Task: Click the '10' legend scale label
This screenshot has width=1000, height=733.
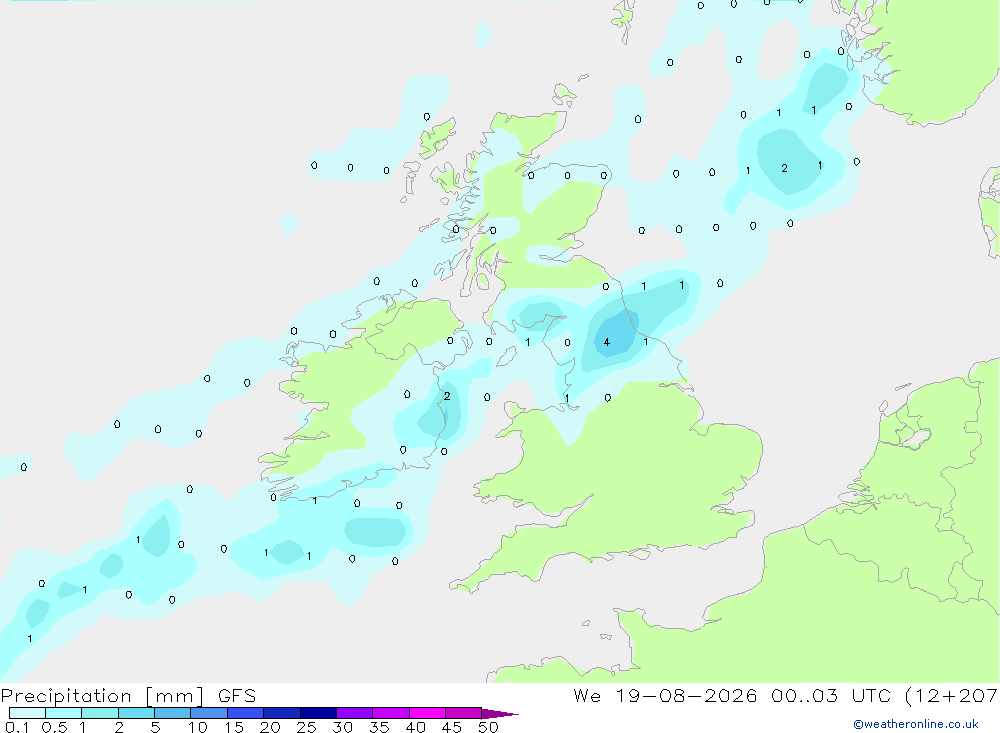Action: tap(197, 727)
